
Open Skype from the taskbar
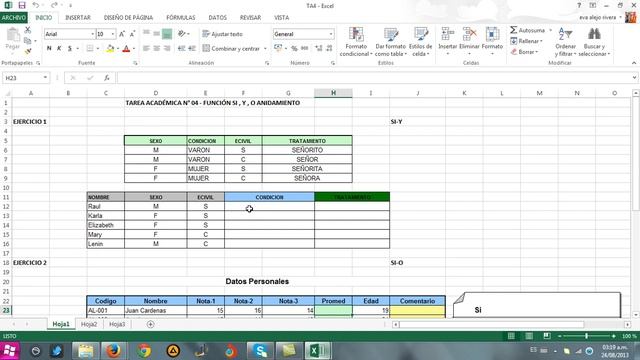[x=260, y=351]
